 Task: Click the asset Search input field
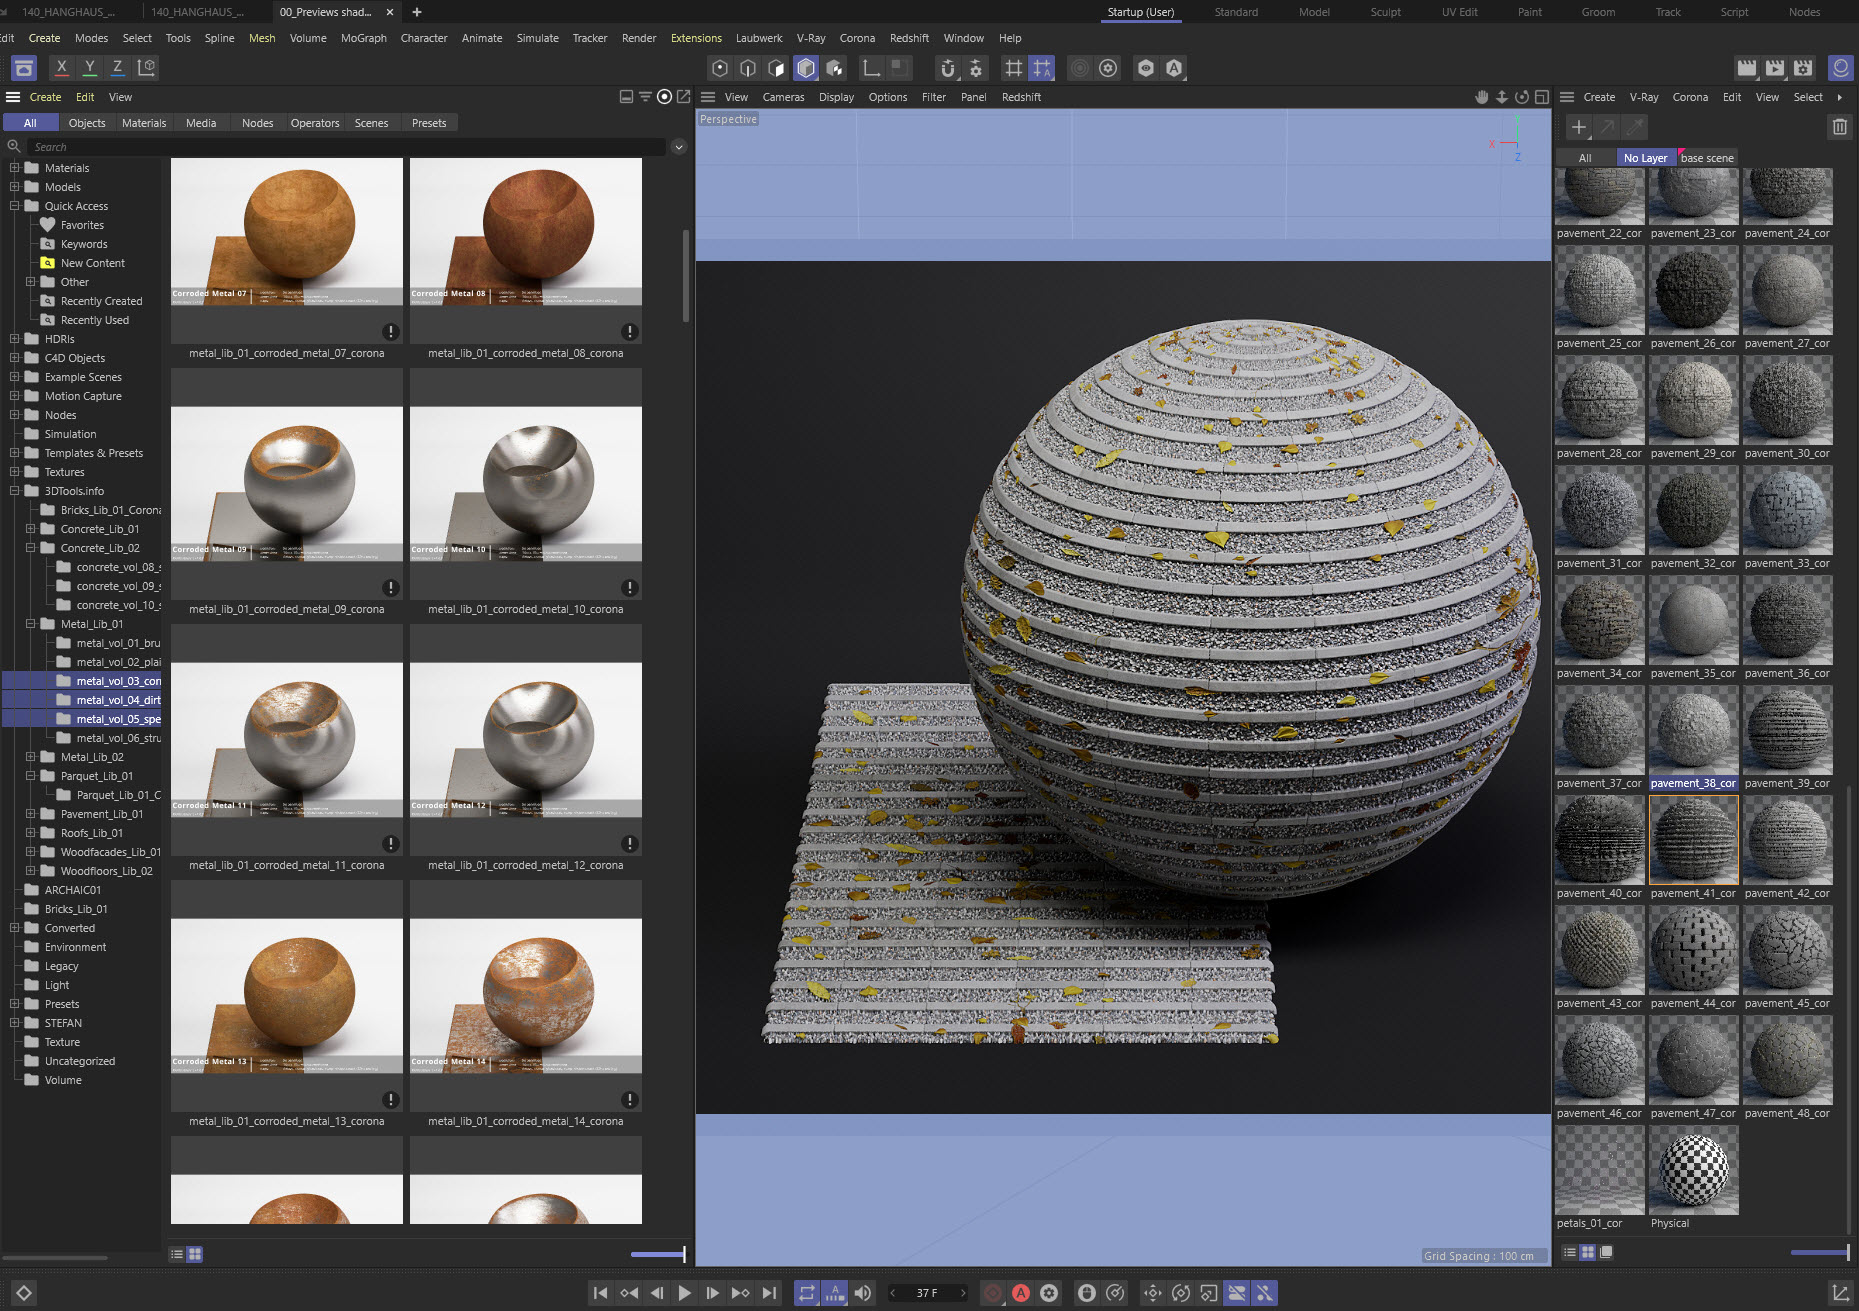346,147
